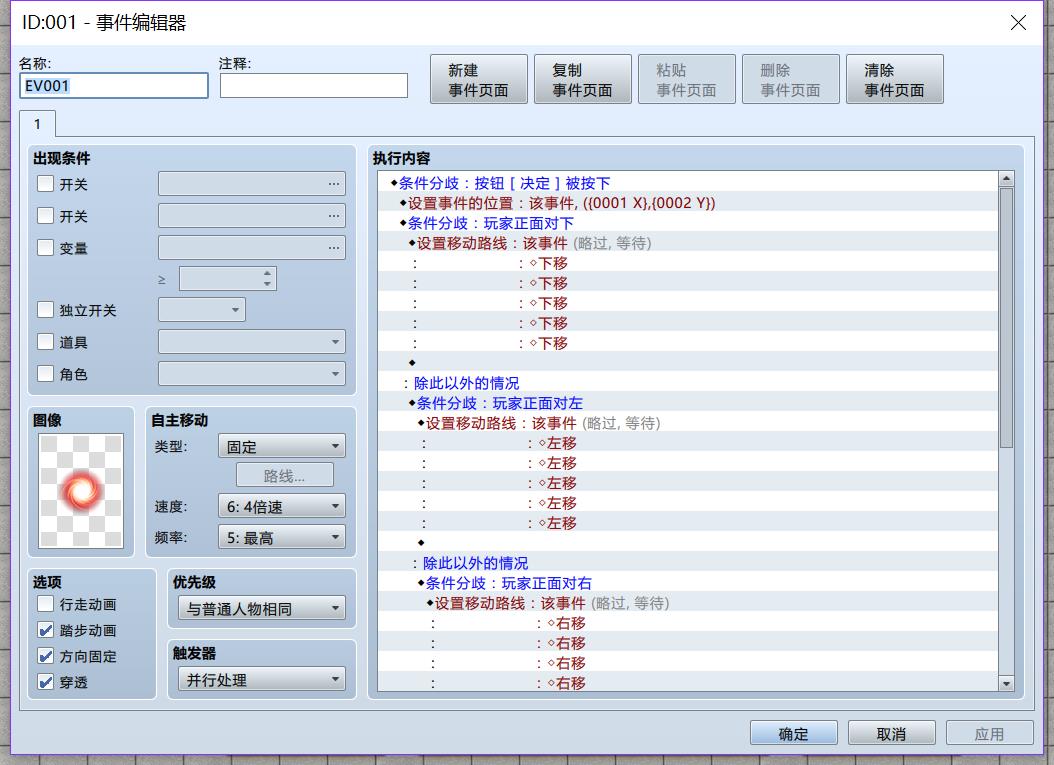
Task: Select event page tab 1
Action: (x=38, y=124)
